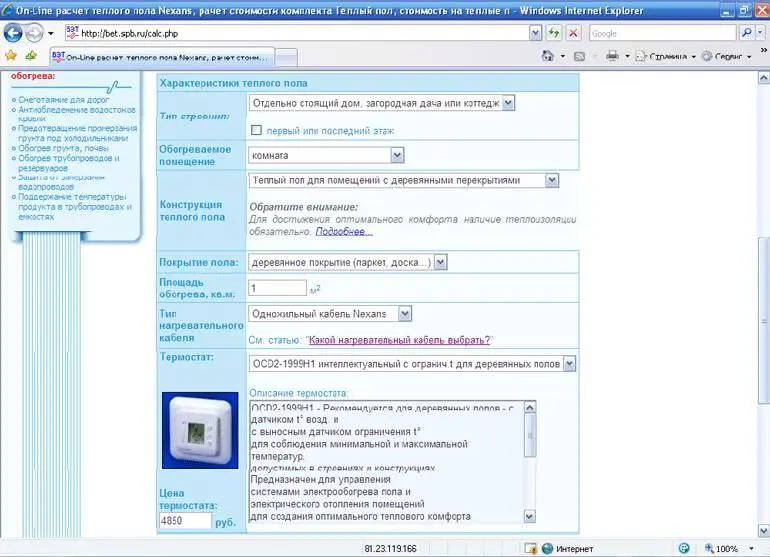Open the Сервис menu
The image size is (770, 557).
tap(727, 56)
